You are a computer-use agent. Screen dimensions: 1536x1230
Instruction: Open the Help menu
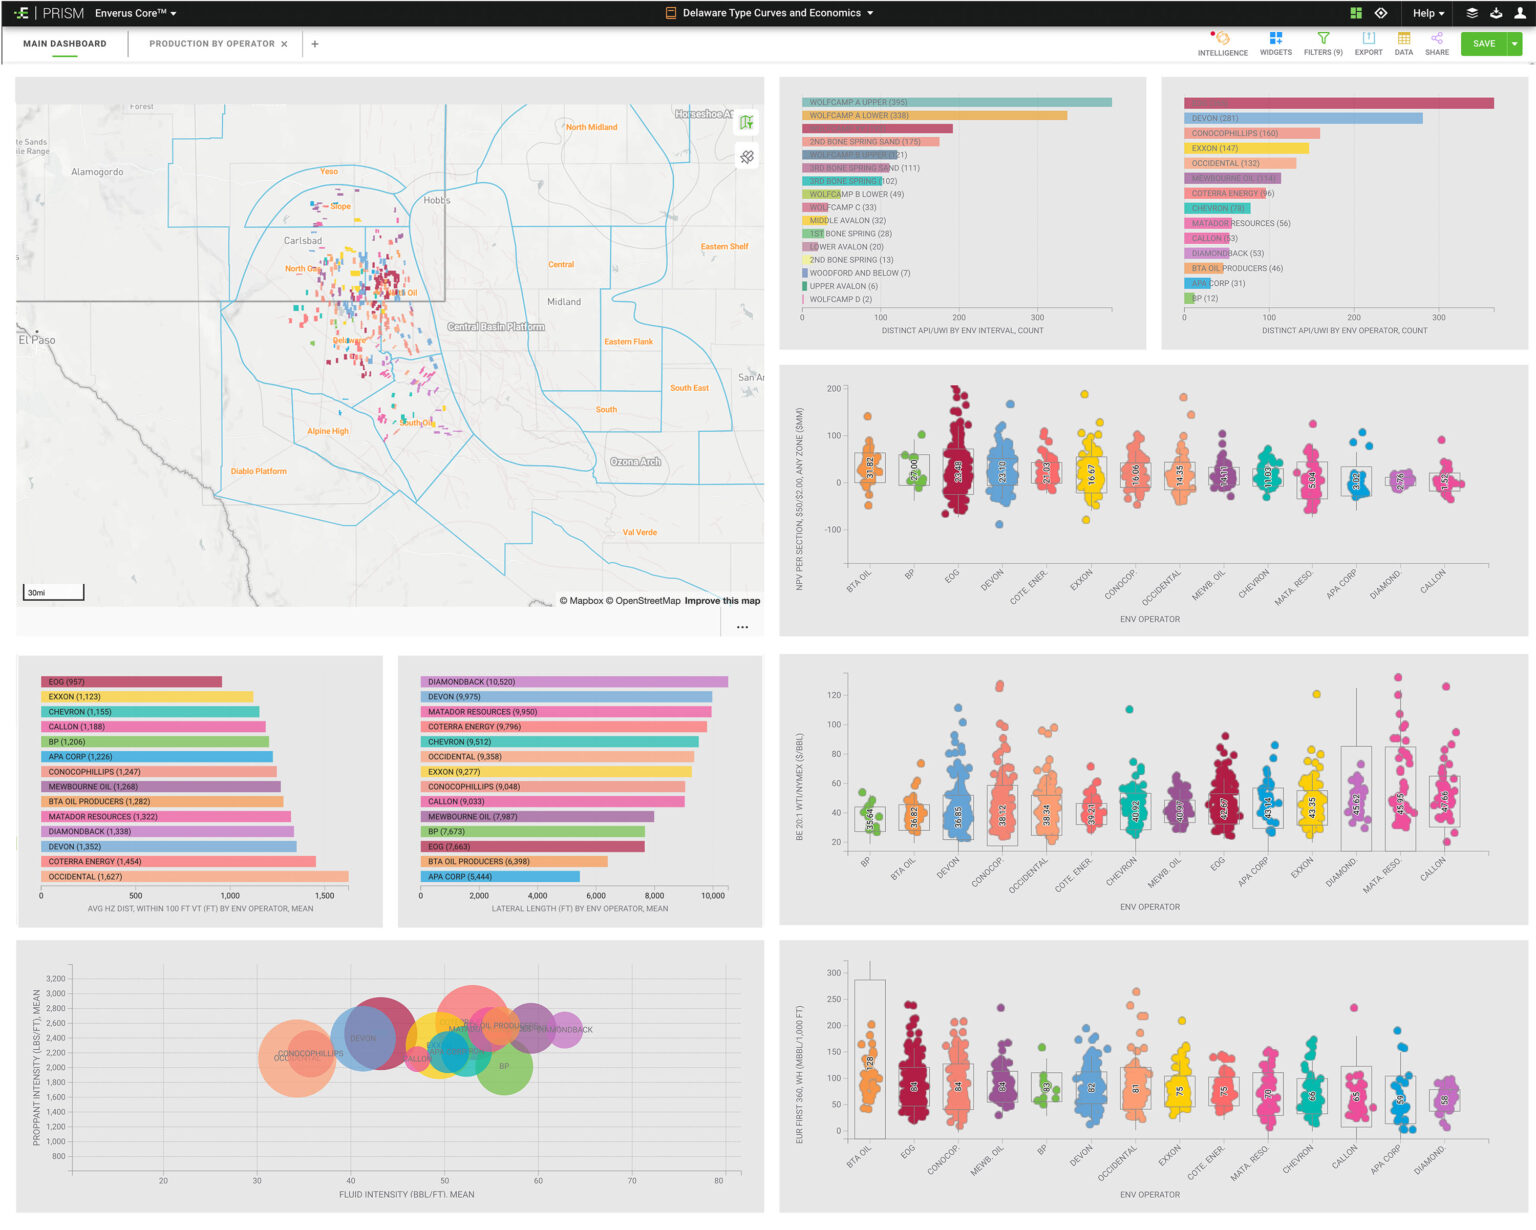coord(1428,13)
